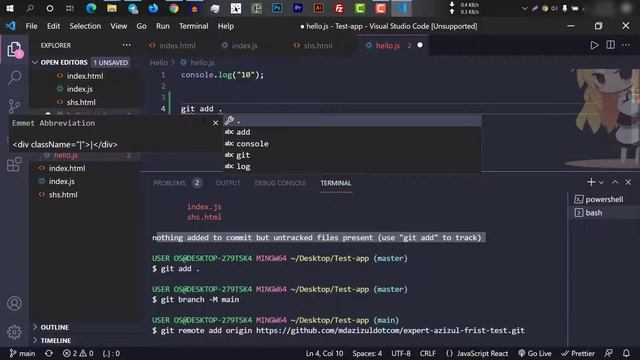Collapse the Open Editors section
The height and width of the screenshot is (360, 640).
point(35,62)
